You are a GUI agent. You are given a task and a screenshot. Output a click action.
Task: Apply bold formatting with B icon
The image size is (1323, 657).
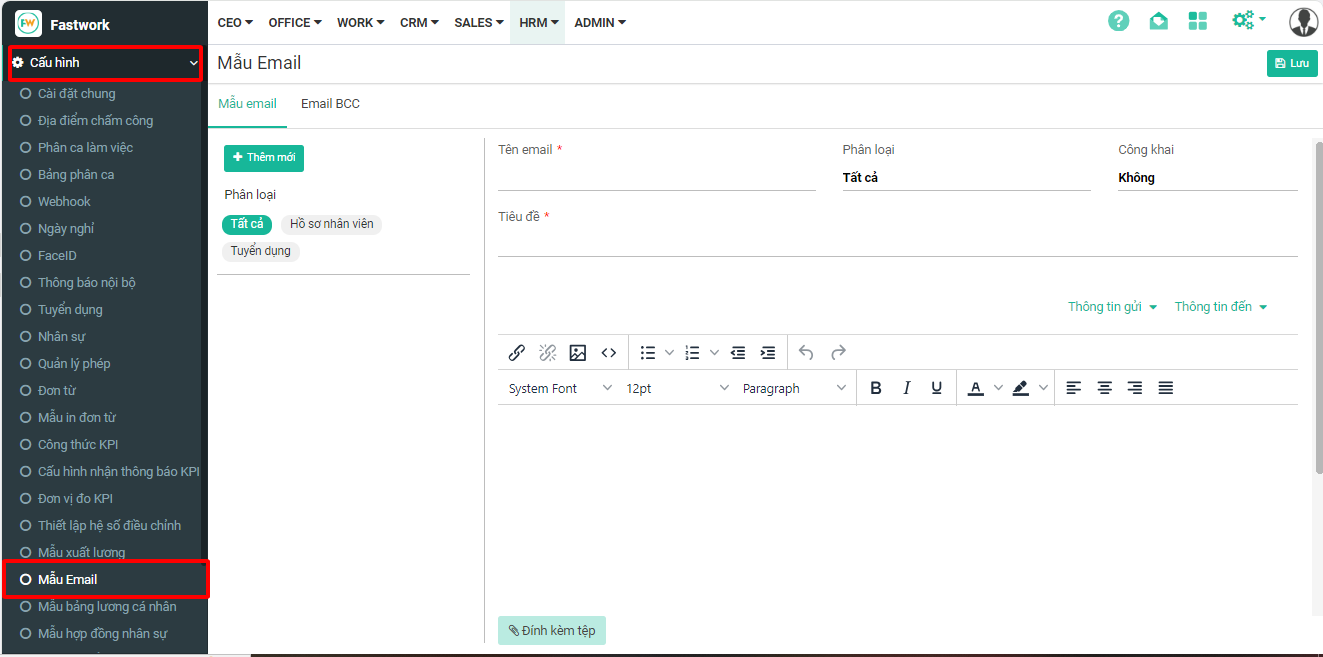coord(876,388)
